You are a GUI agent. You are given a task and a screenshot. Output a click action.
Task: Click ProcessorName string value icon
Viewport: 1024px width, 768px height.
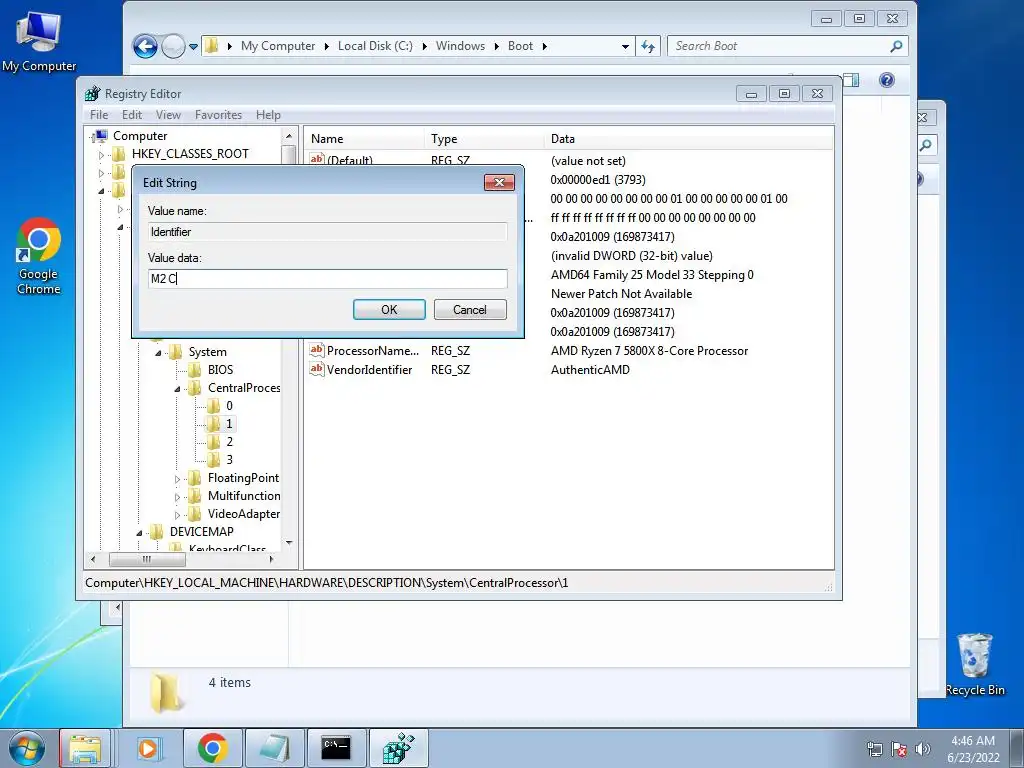point(317,350)
